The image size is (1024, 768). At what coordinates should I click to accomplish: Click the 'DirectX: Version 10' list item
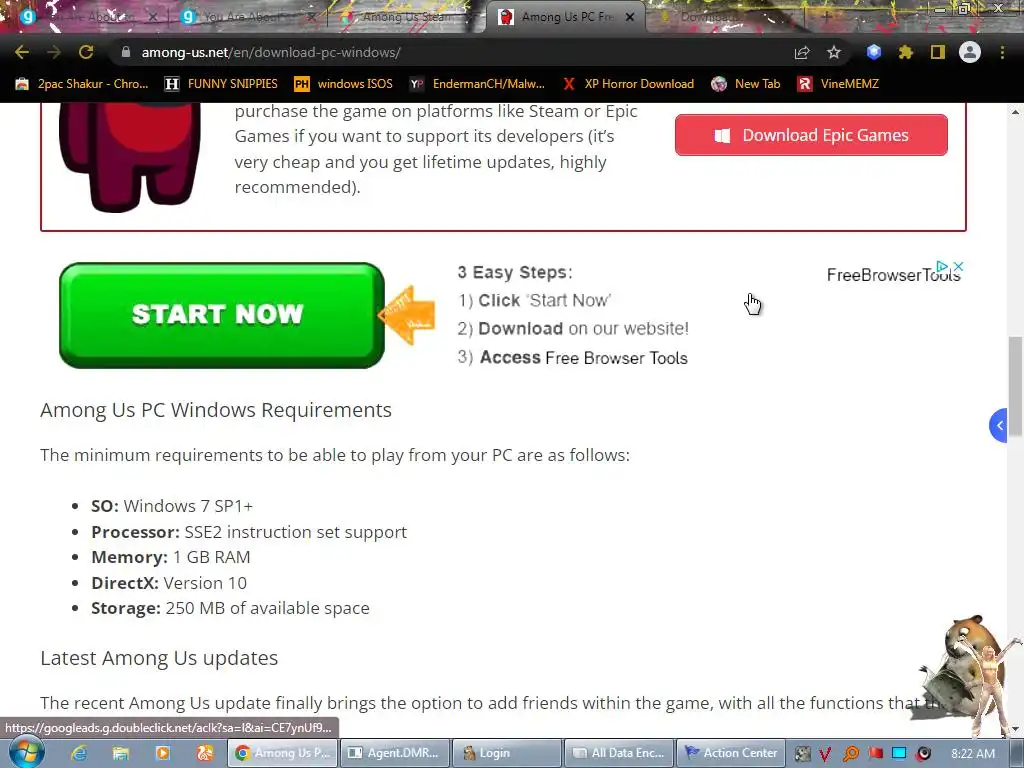168,583
